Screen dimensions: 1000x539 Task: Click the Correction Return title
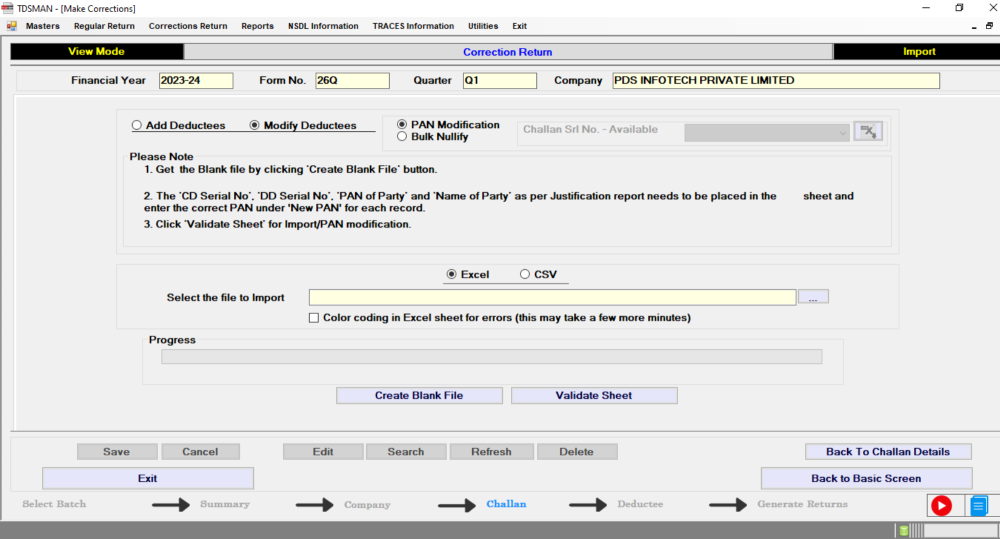[508, 52]
